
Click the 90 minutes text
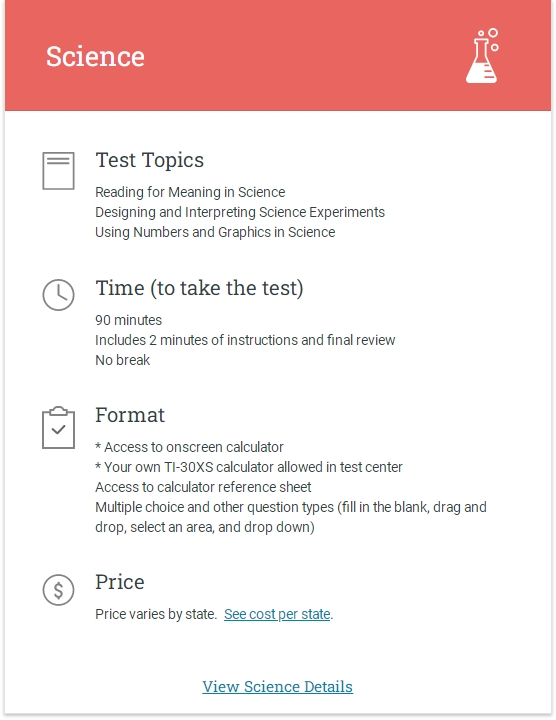[129, 320]
